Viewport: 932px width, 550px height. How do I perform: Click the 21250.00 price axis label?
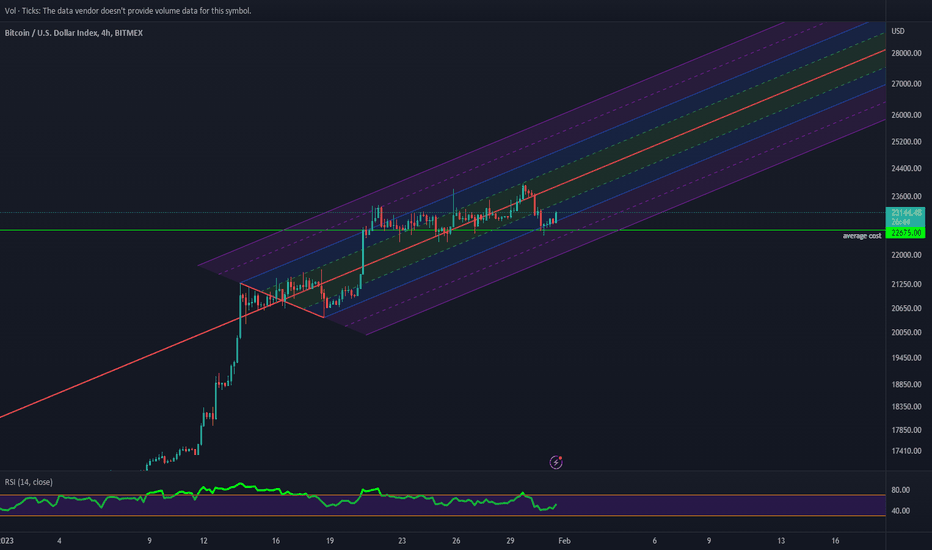[906, 284]
